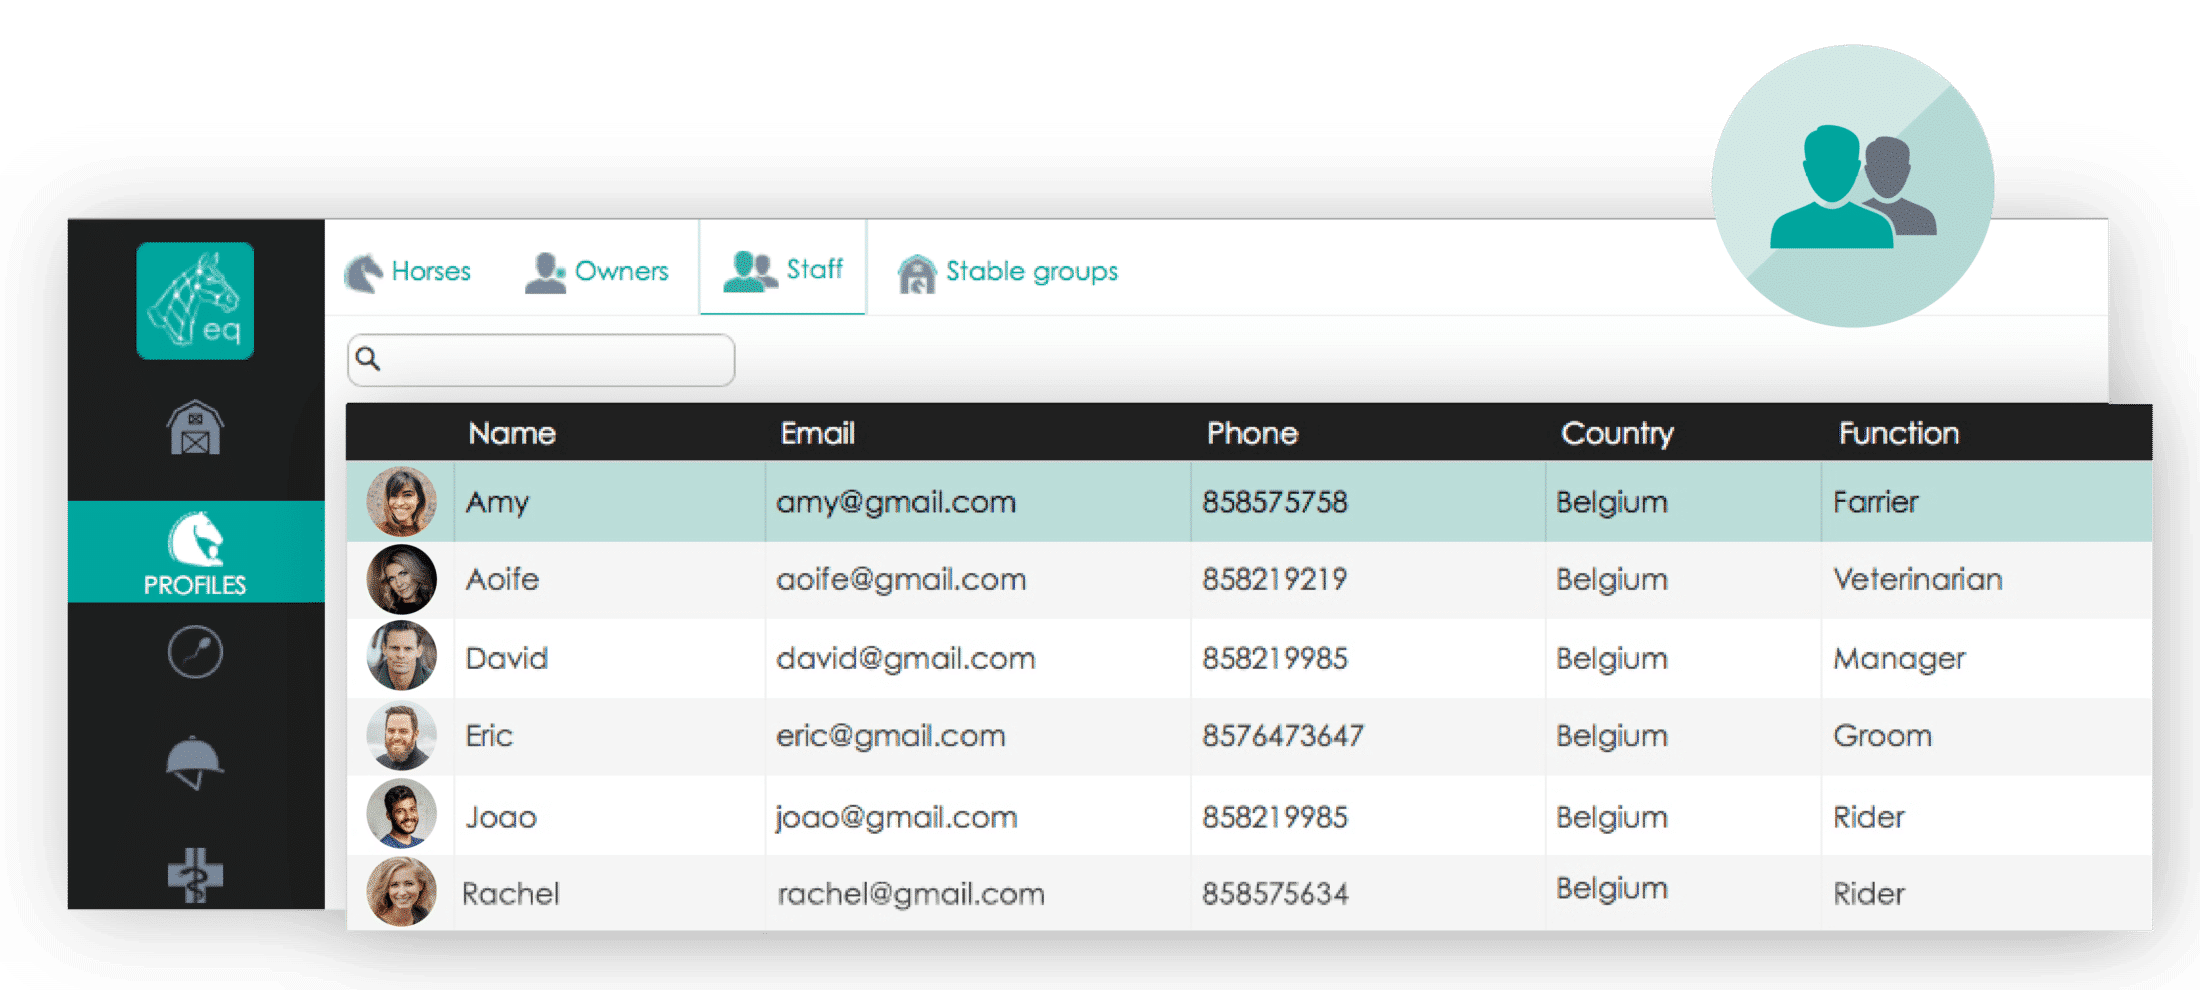The image size is (2200, 990).
Task: Switch to the Horses tab
Action: pyautogui.click(x=407, y=271)
